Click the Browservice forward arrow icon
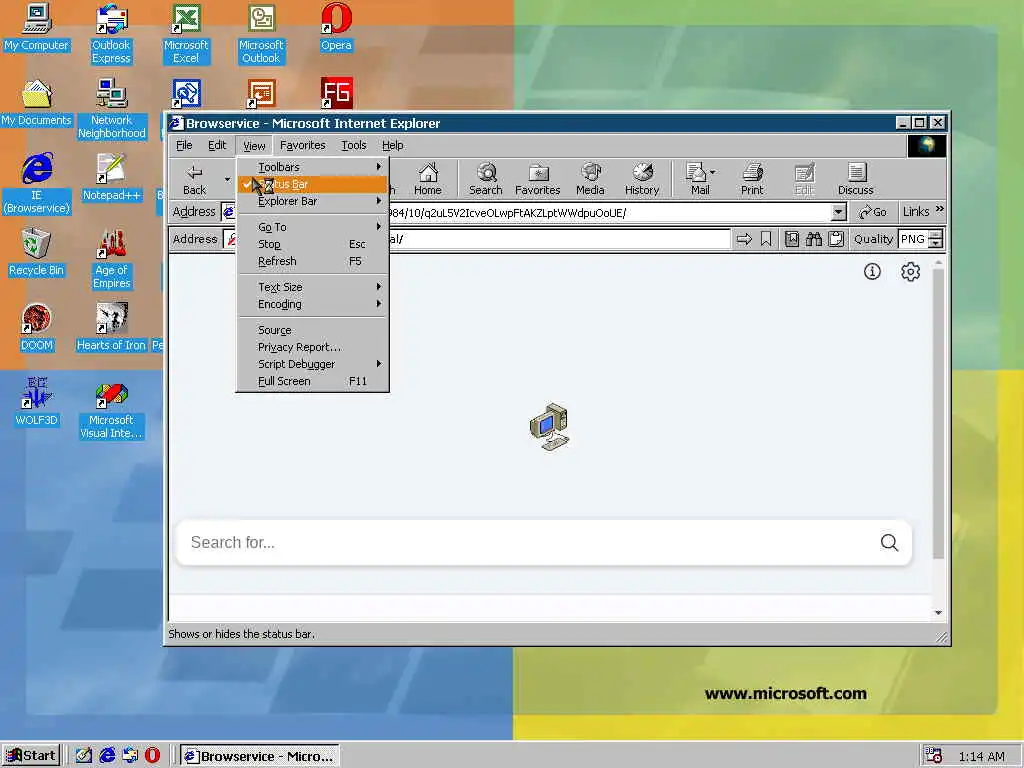Viewport: 1024px width, 768px height. pyautogui.click(x=744, y=239)
